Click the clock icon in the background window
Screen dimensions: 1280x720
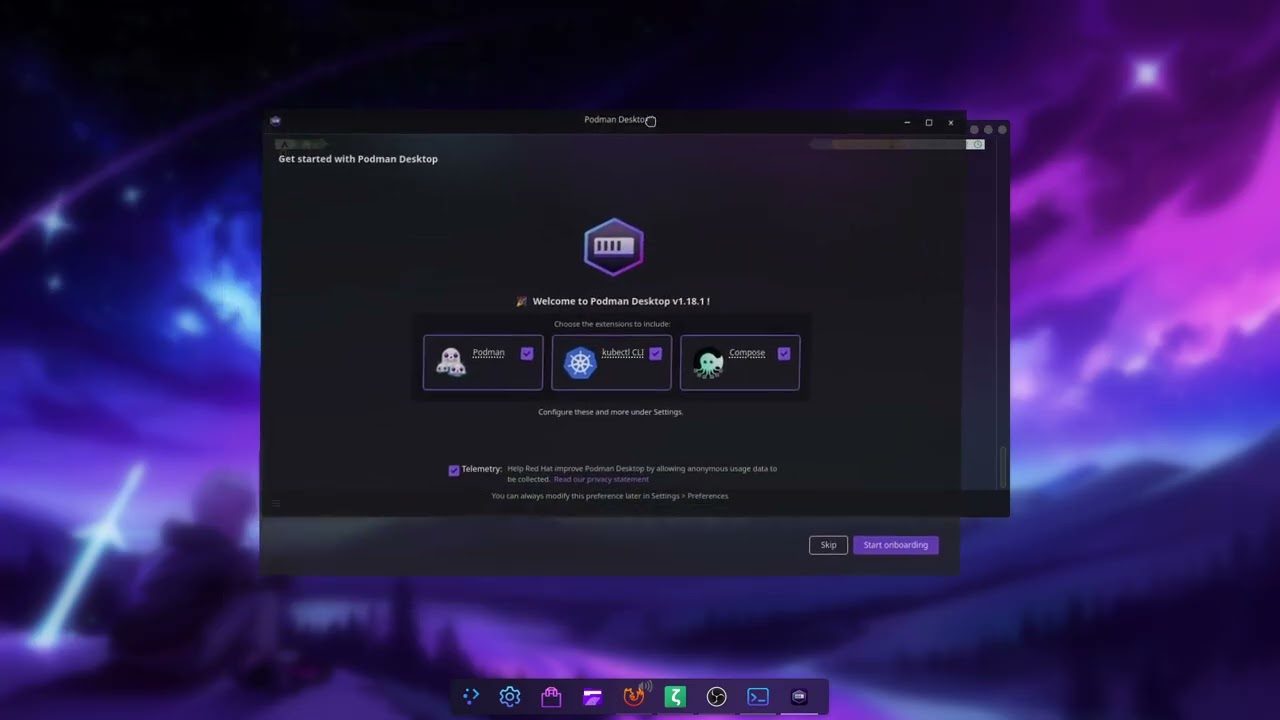978,144
